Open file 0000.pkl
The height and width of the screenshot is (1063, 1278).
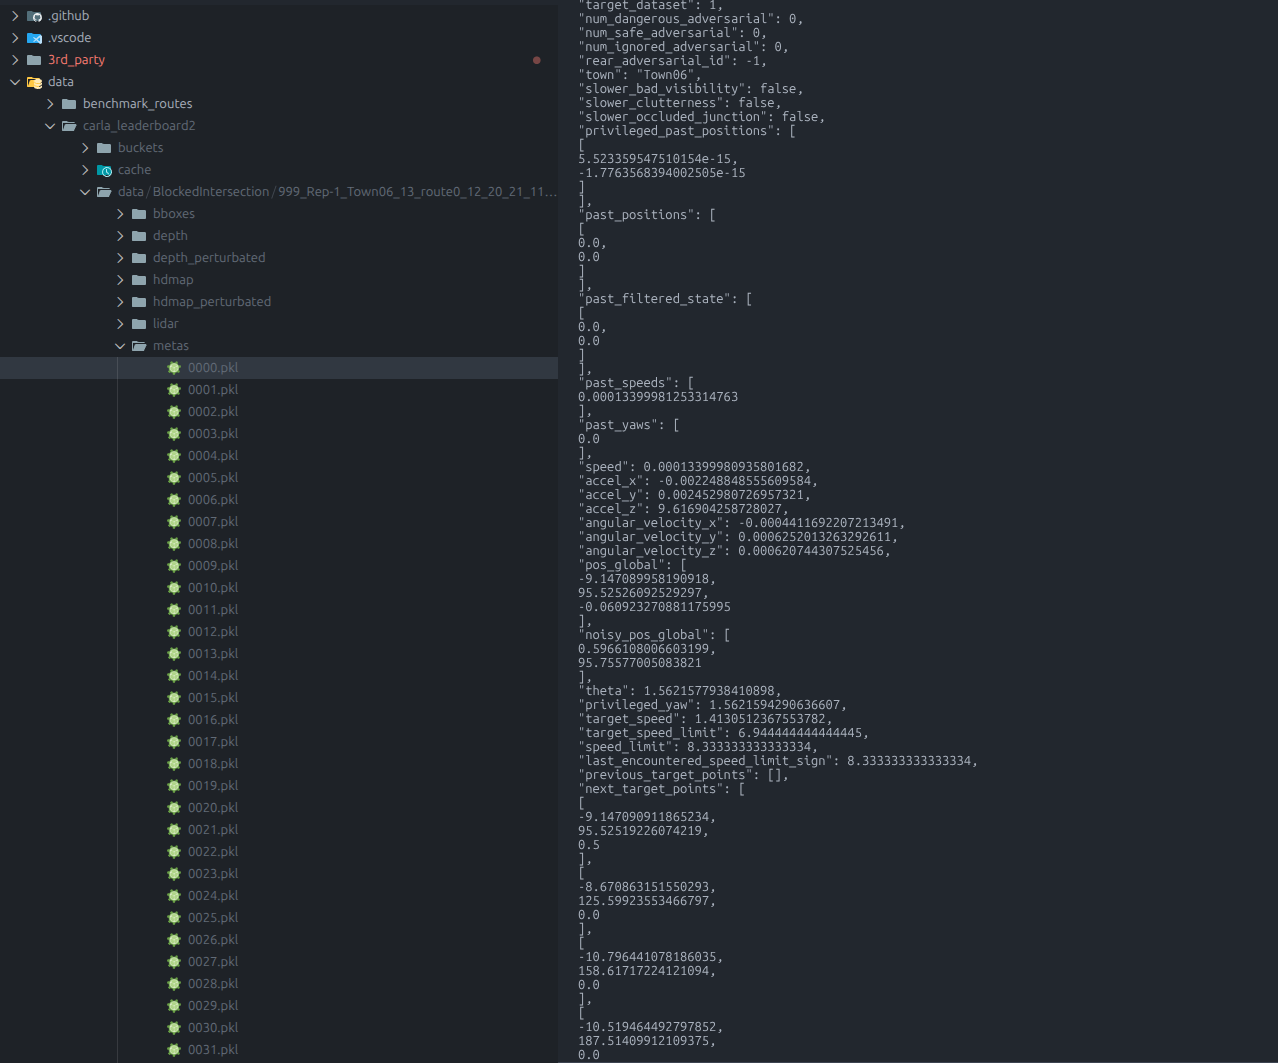(213, 368)
